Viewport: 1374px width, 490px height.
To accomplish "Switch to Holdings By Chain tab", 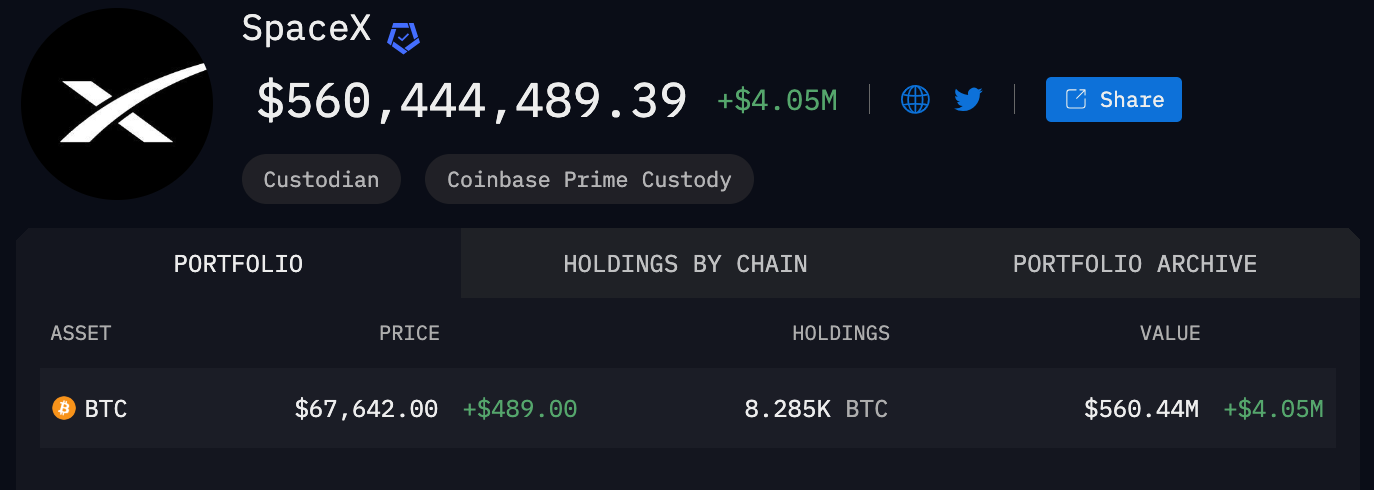I will pyautogui.click(x=685, y=264).
